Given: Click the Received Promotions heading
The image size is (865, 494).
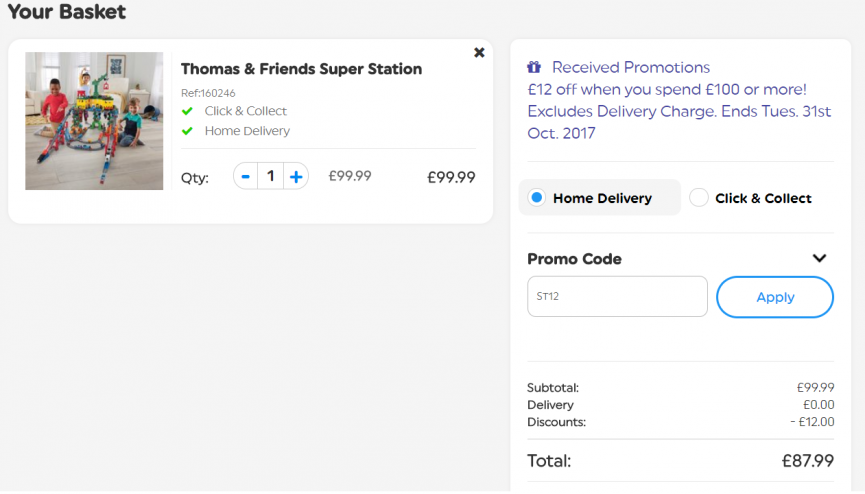Looking at the screenshot, I should [x=631, y=67].
